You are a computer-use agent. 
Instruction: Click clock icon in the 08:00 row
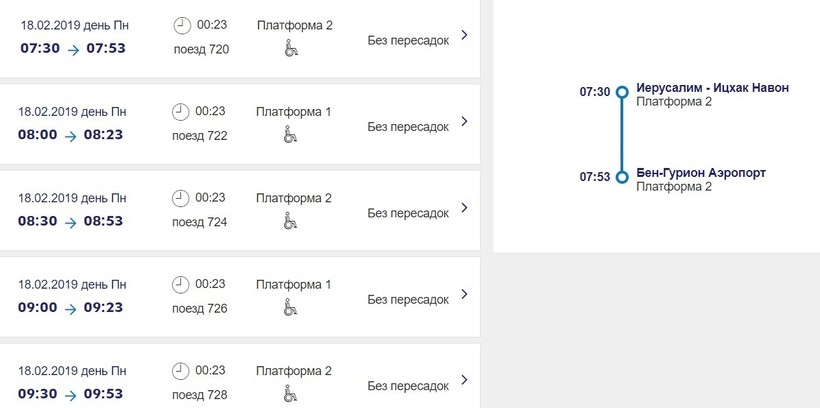pyautogui.click(x=181, y=111)
